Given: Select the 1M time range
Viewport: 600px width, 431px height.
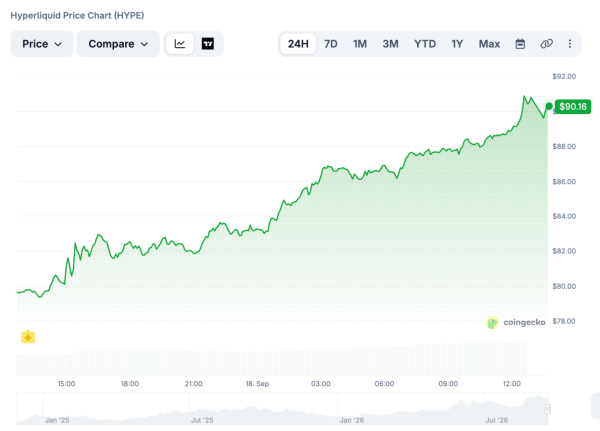Looking at the screenshot, I should tap(360, 44).
